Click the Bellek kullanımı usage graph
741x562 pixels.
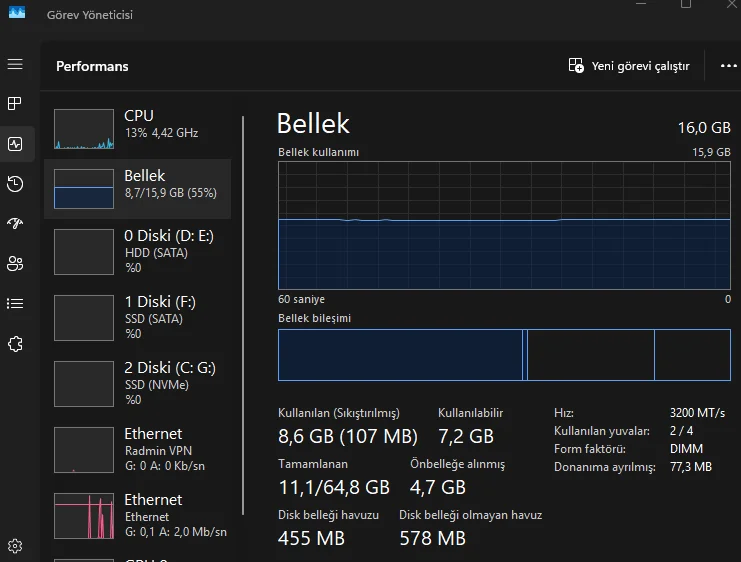pos(504,225)
